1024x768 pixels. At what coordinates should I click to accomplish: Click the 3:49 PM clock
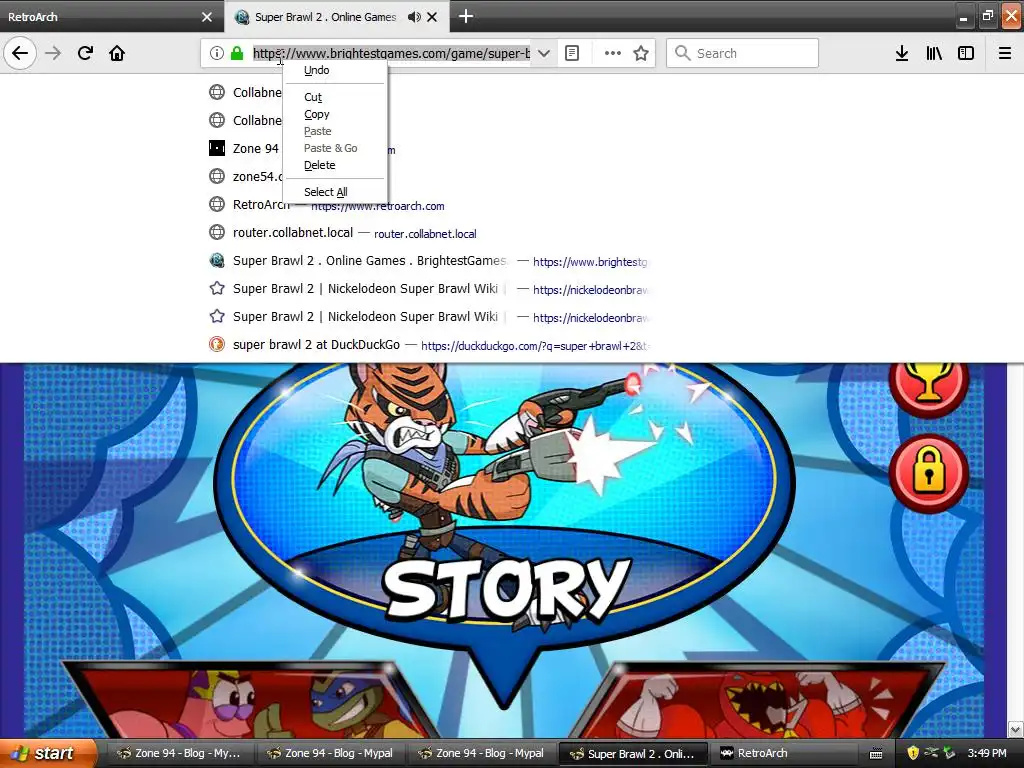[x=987, y=753]
